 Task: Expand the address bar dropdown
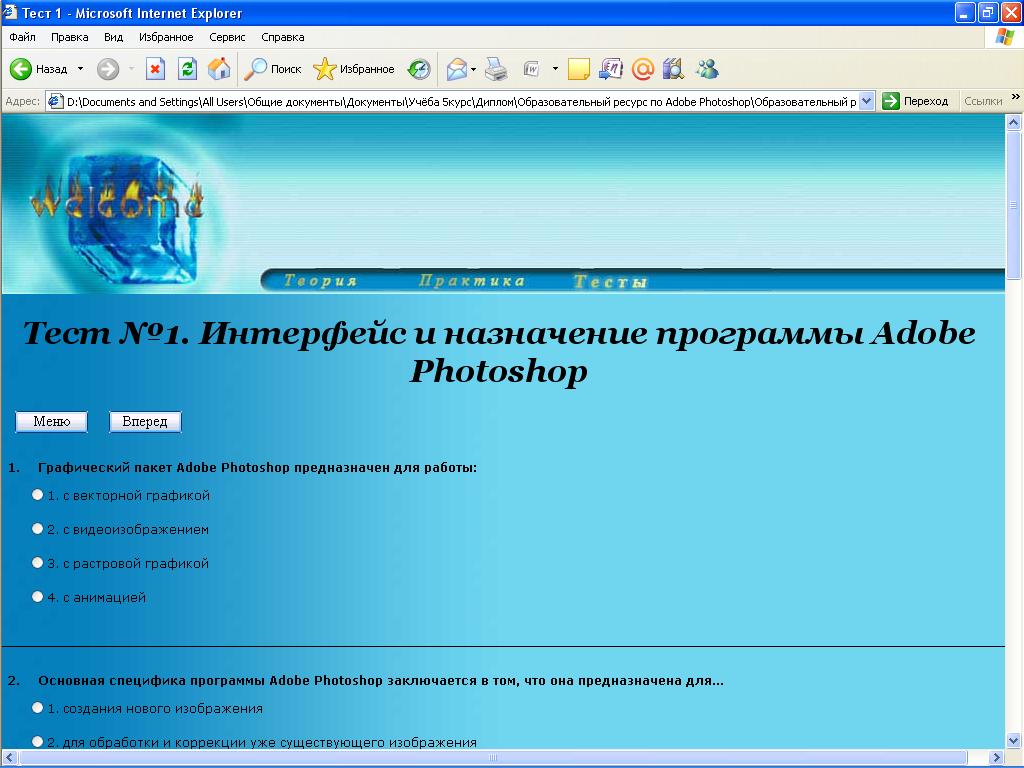tap(867, 101)
